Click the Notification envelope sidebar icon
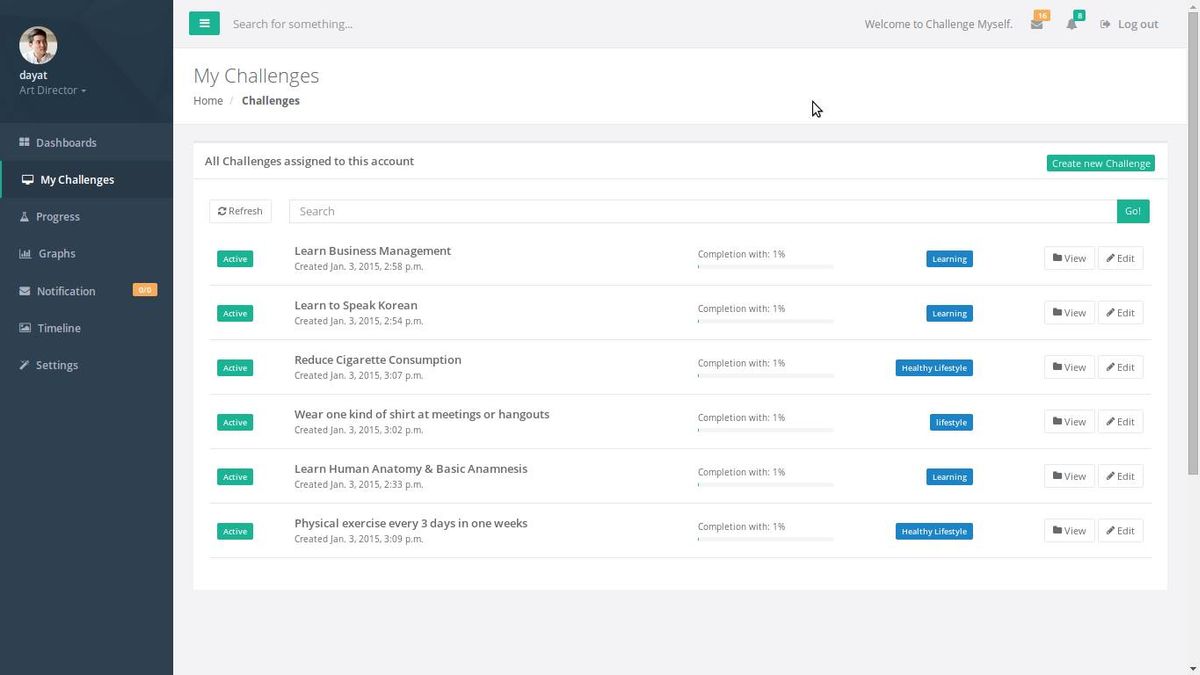Image resolution: width=1200 pixels, height=675 pixels. (x=25, y=291)
